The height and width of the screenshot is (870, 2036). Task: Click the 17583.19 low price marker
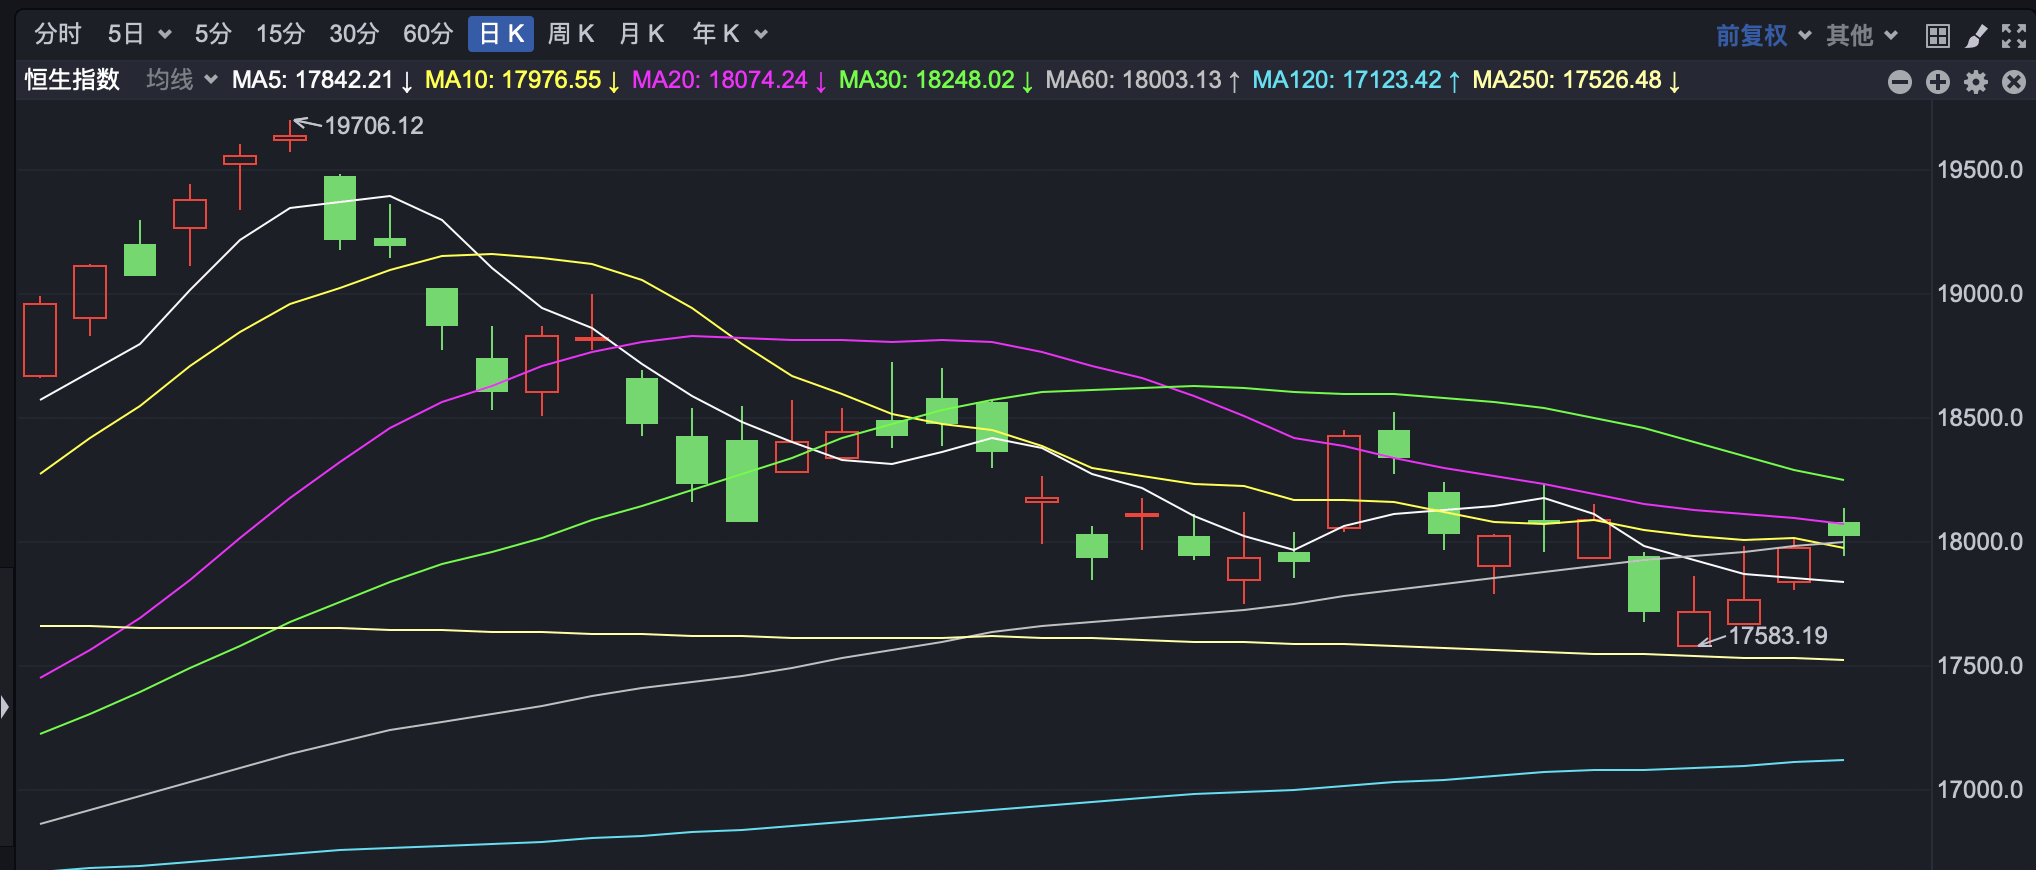1778,636
